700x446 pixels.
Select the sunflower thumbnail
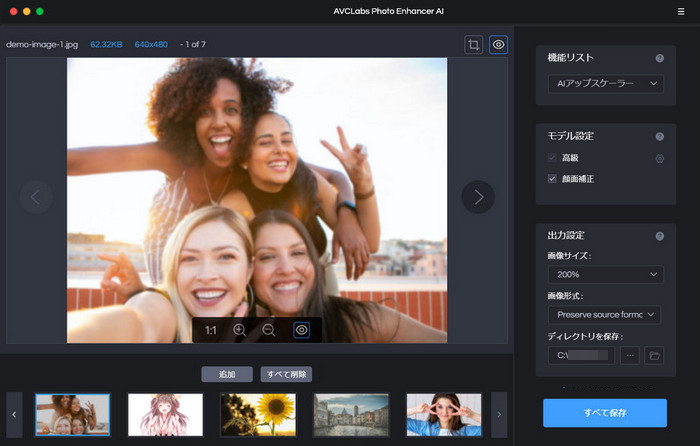(258, 415)
